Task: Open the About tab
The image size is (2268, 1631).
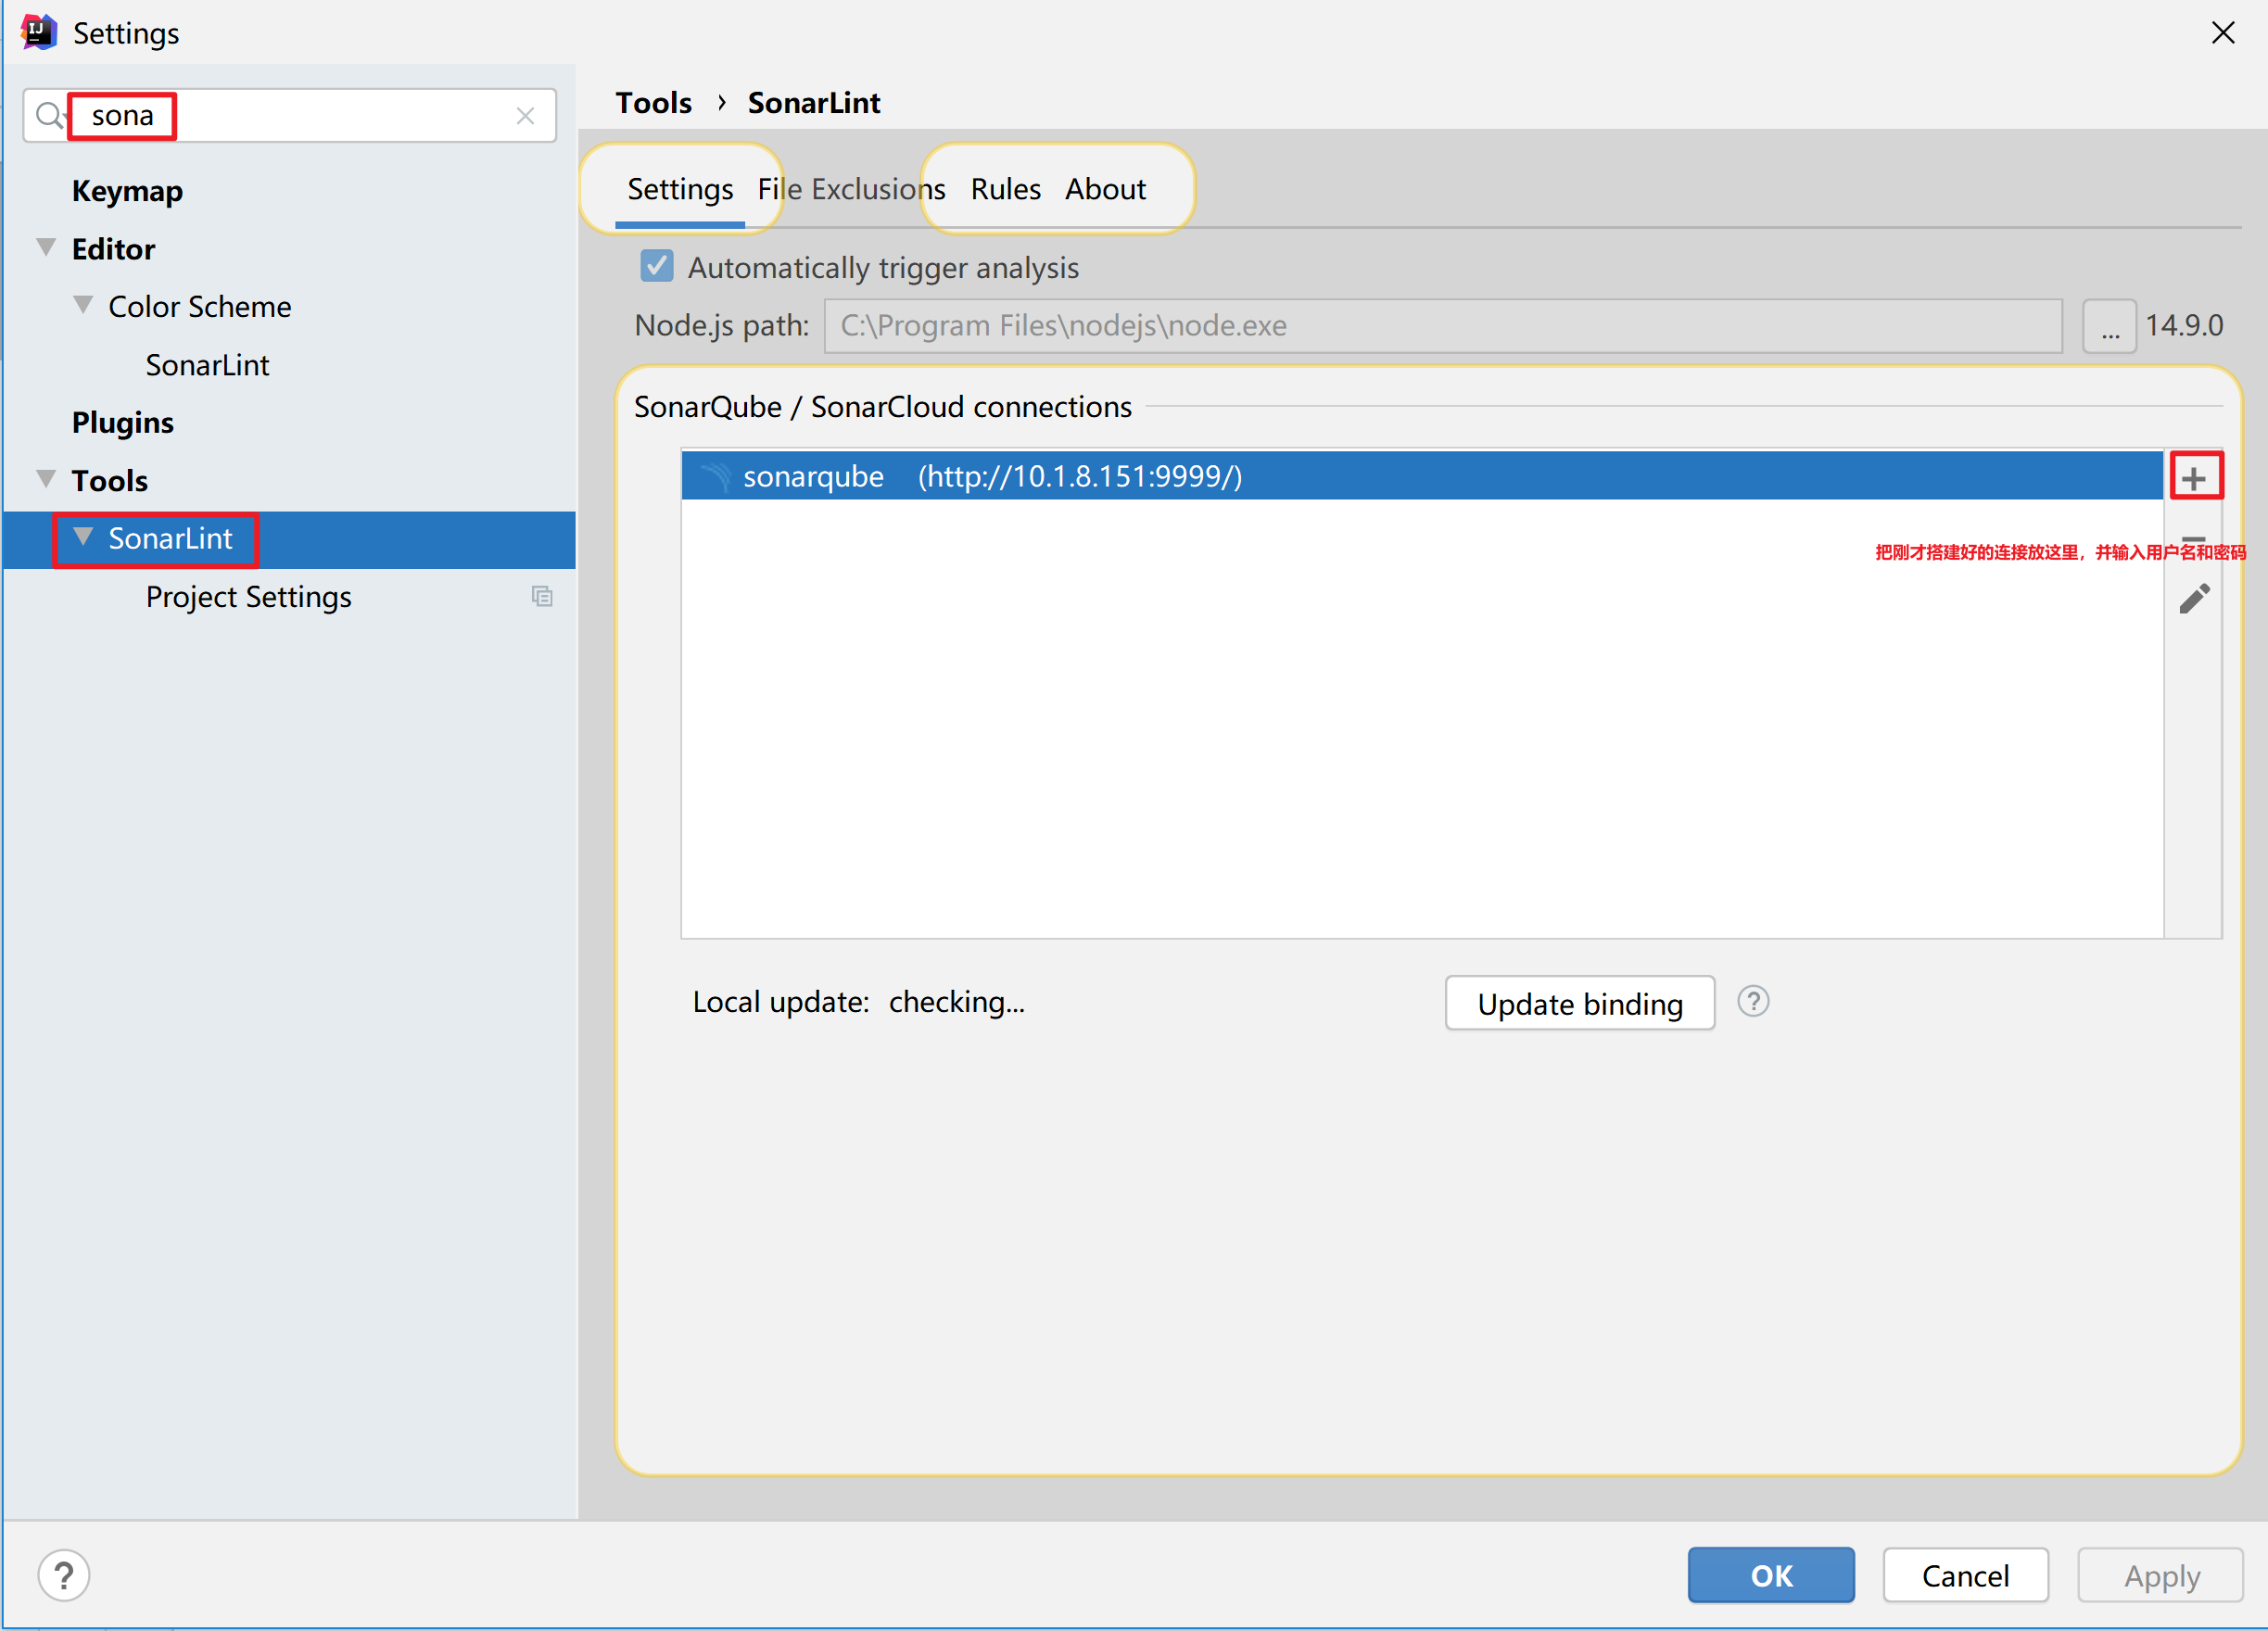Action: [1104, 189]
